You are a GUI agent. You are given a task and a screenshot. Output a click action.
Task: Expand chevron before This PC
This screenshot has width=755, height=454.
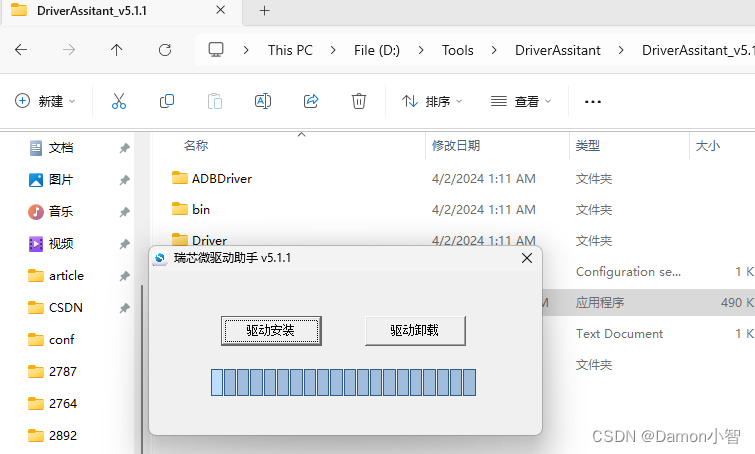click(x=246, y=50)
